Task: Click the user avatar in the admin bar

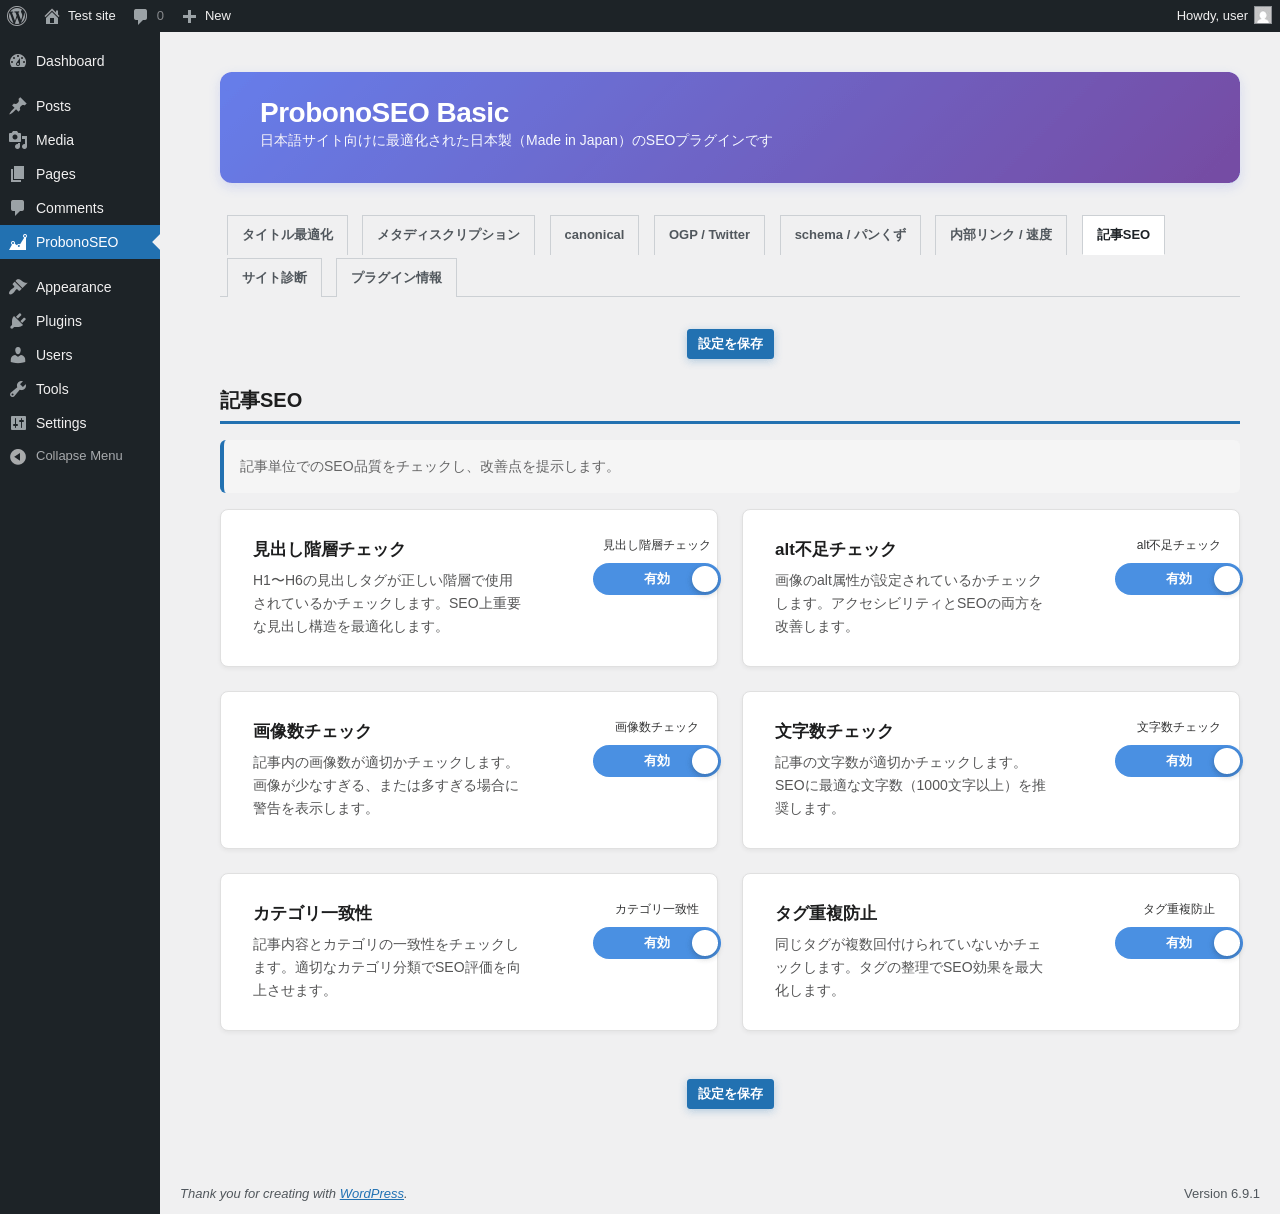Action: [x=1263, y=15]
